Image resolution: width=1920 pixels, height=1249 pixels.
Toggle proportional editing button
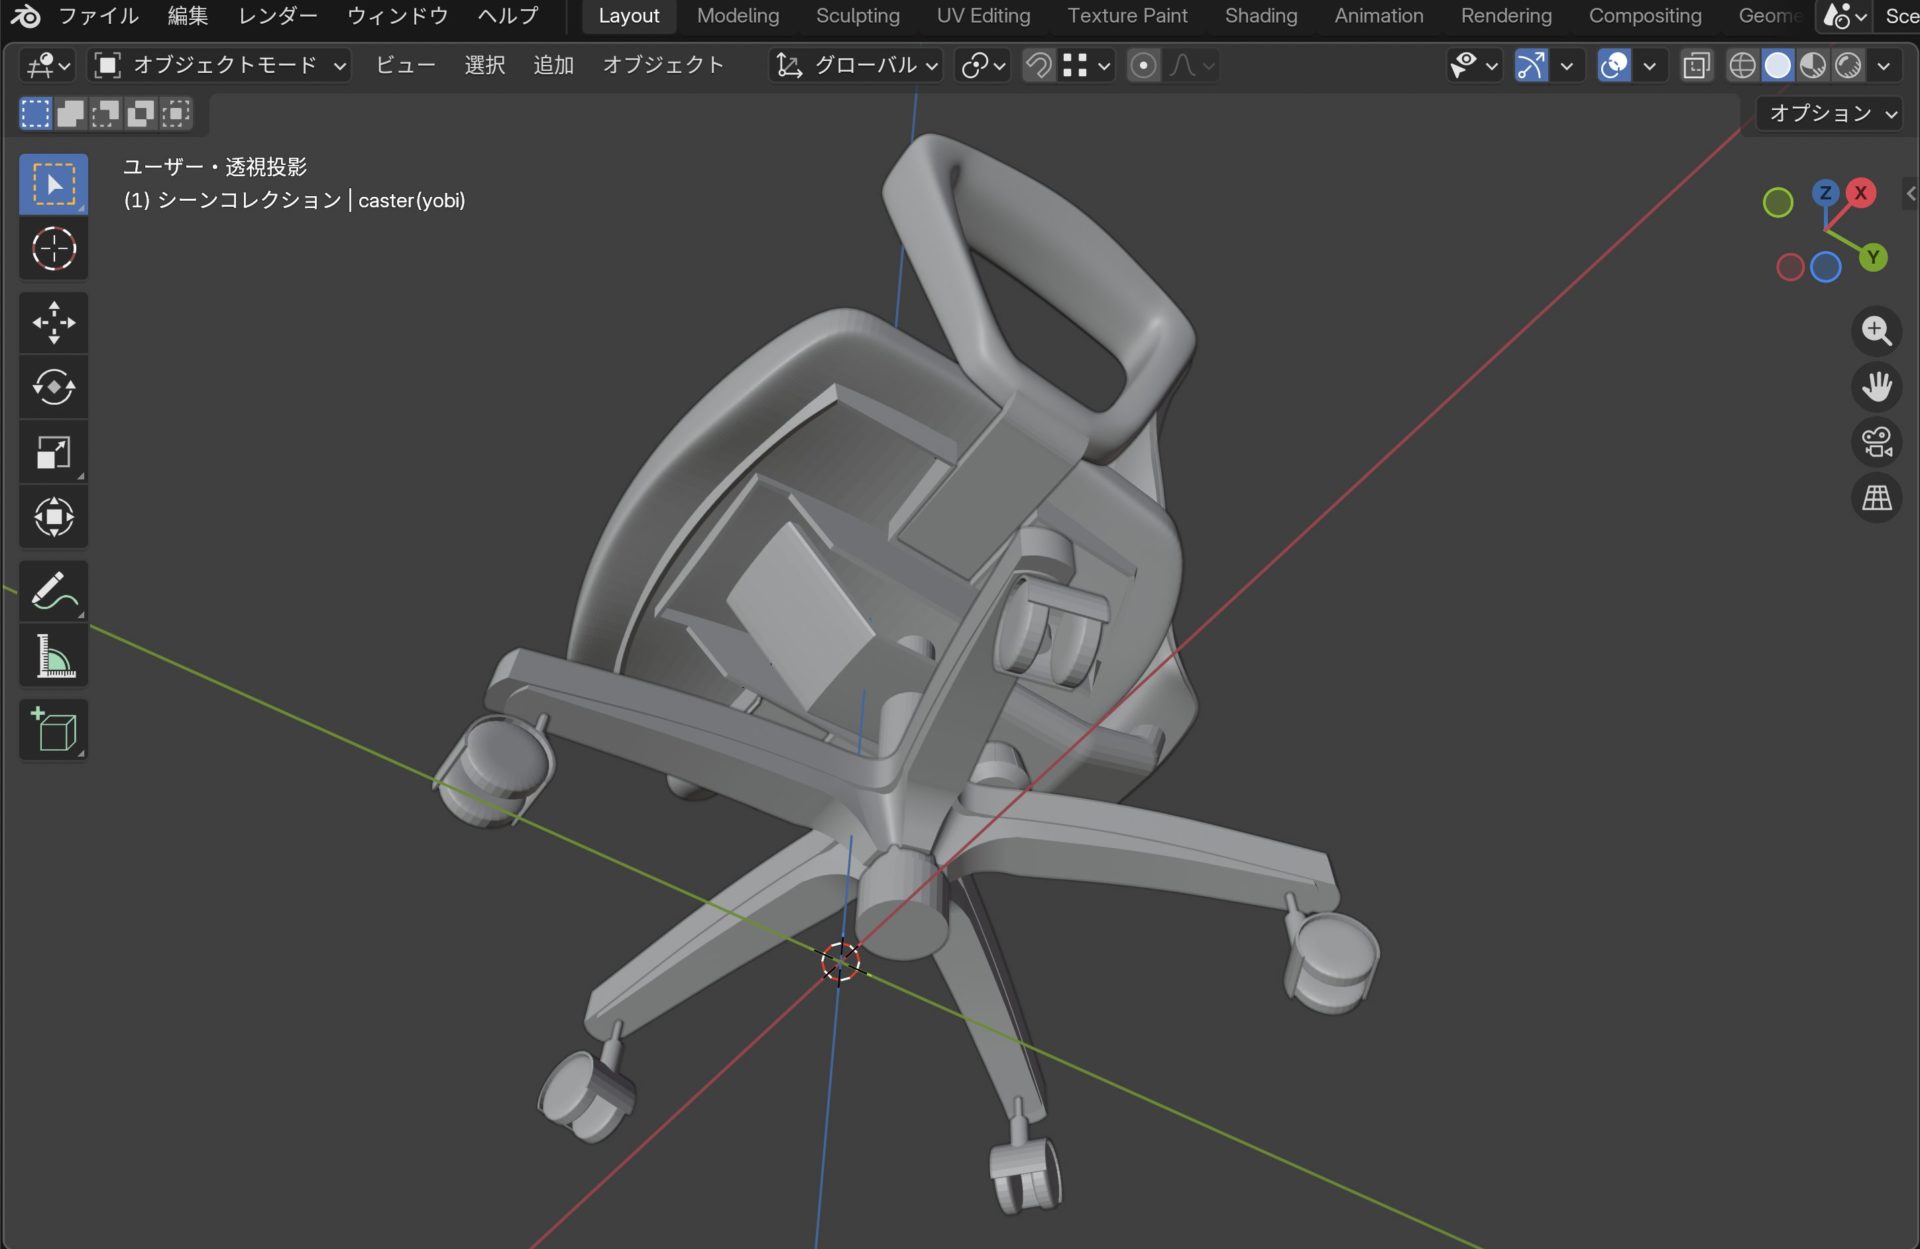tap(1143, 66)
